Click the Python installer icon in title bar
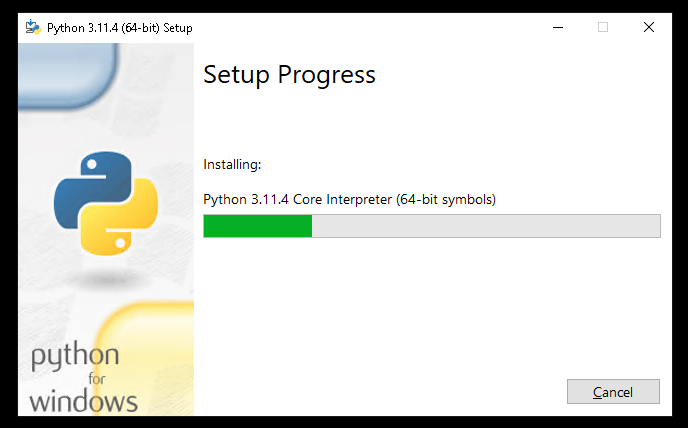 [33, 27]
